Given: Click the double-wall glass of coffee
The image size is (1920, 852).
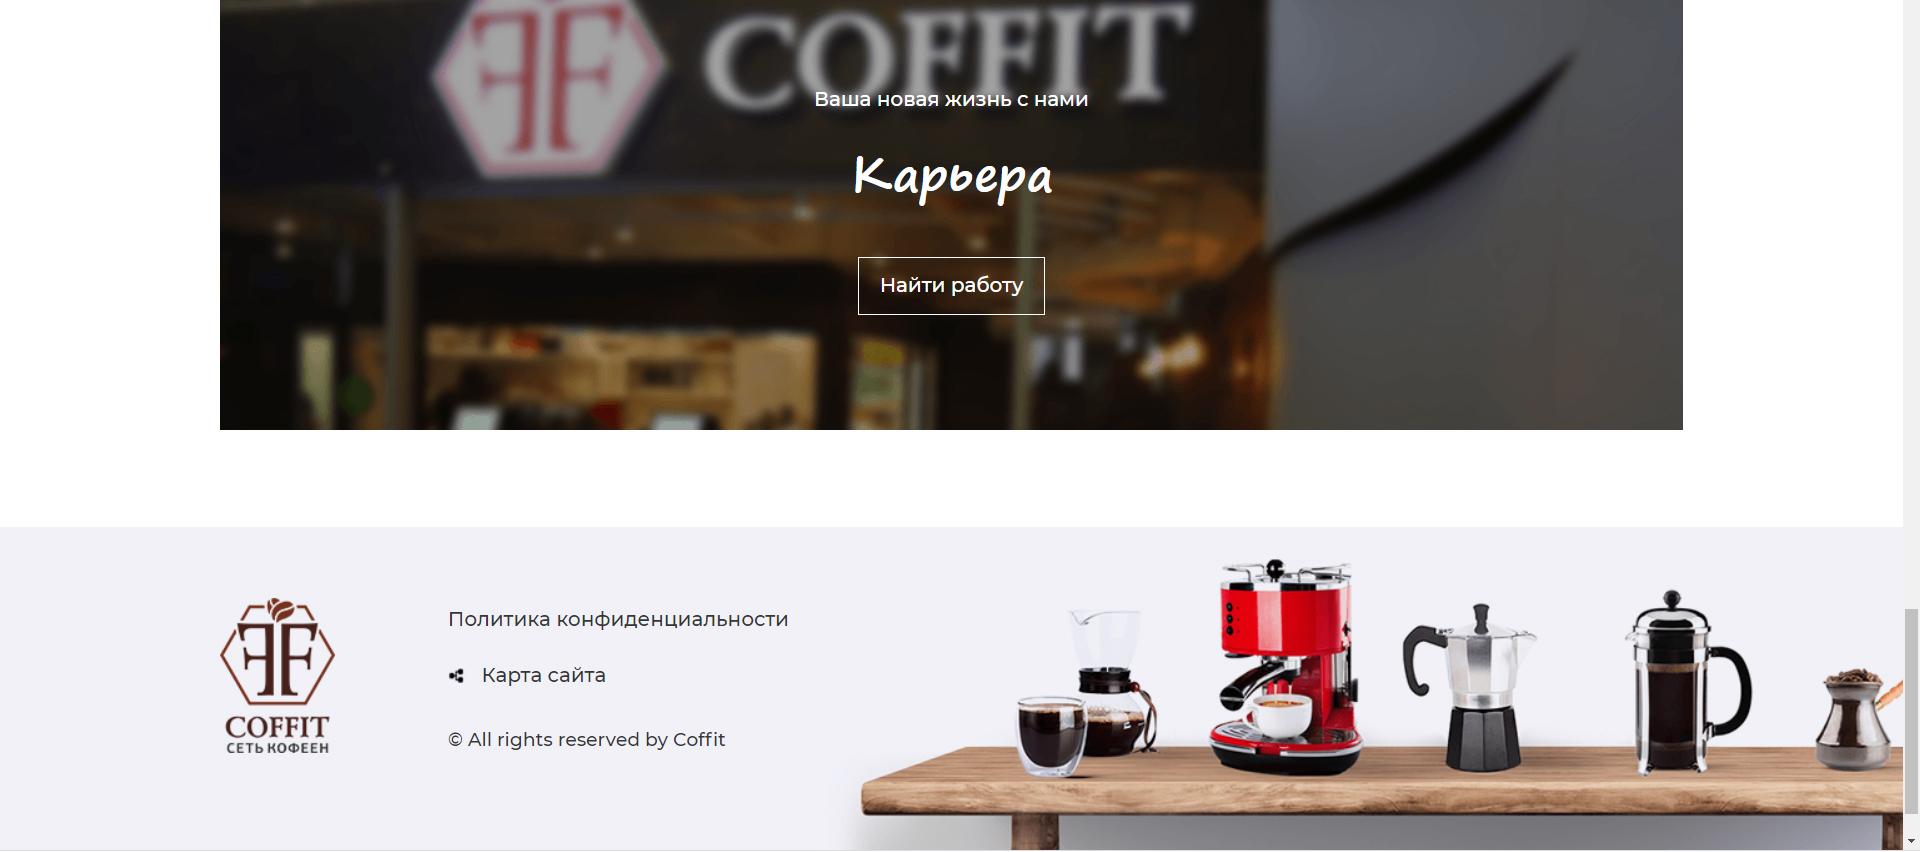Looking at the screenshot, I should point(1051,736).
